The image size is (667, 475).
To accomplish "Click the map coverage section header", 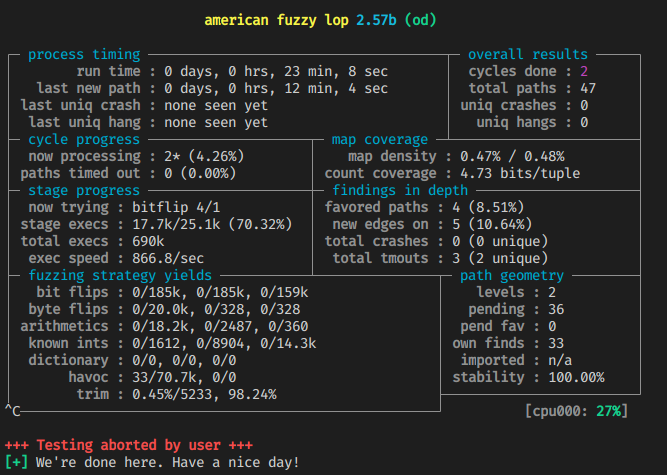I will (x=380, y=140).
